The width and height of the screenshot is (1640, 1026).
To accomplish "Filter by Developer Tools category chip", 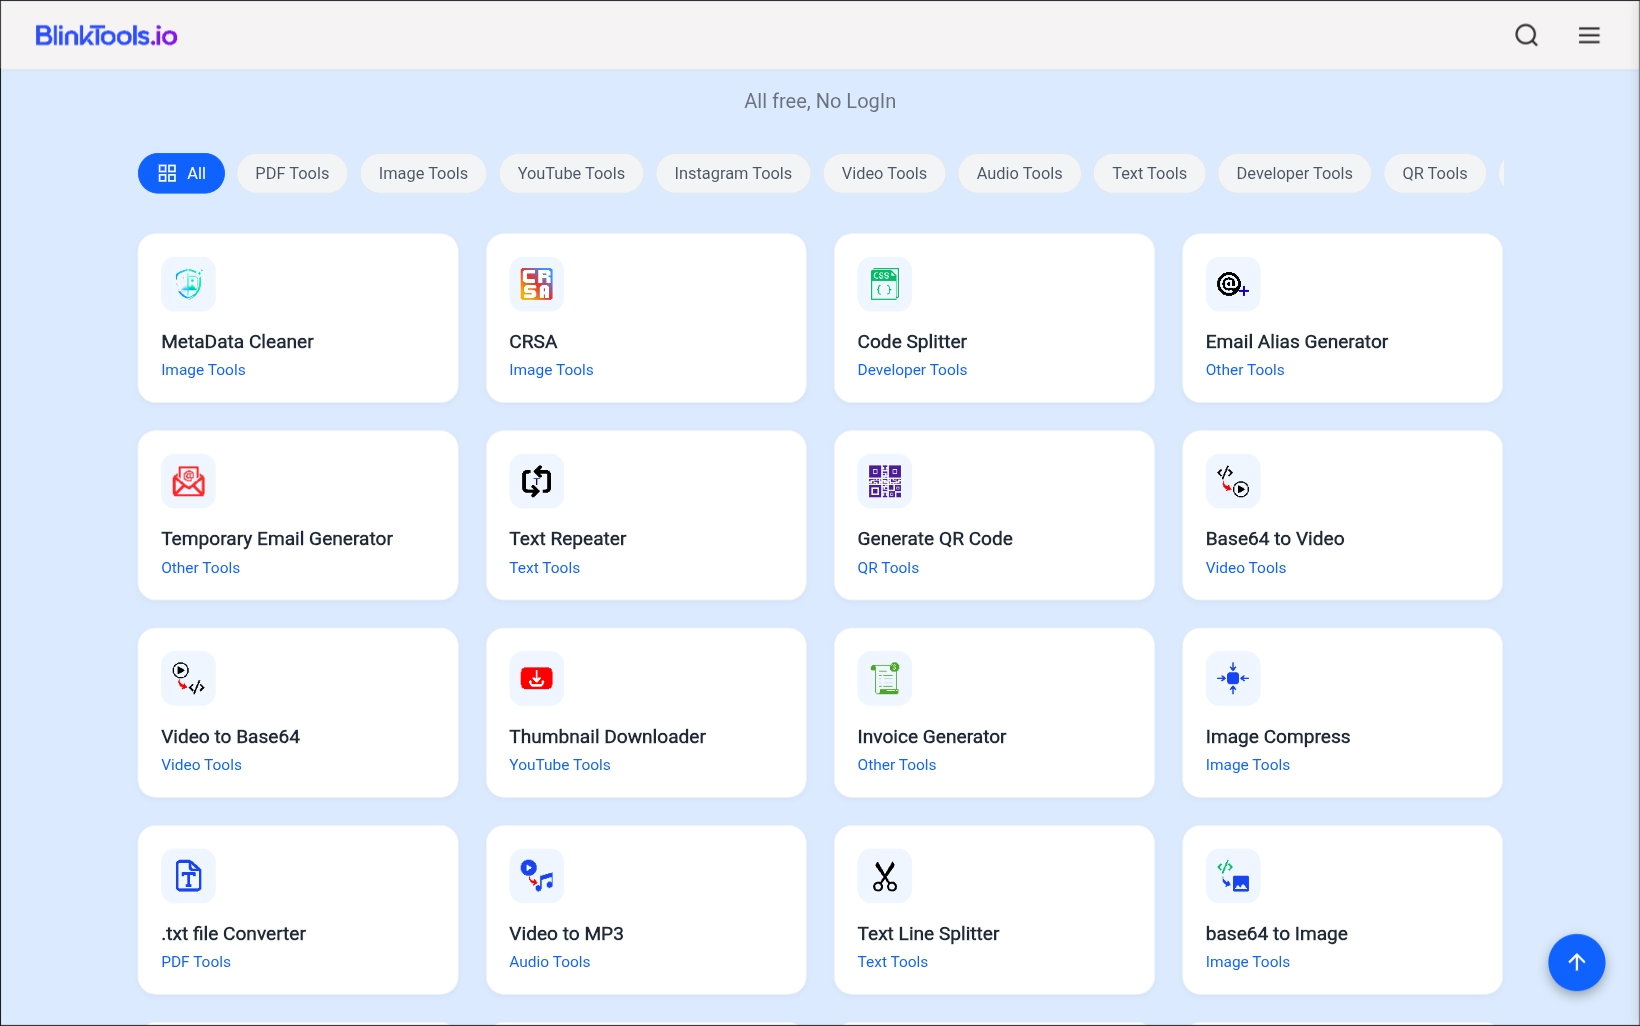I will (1294, 173).
